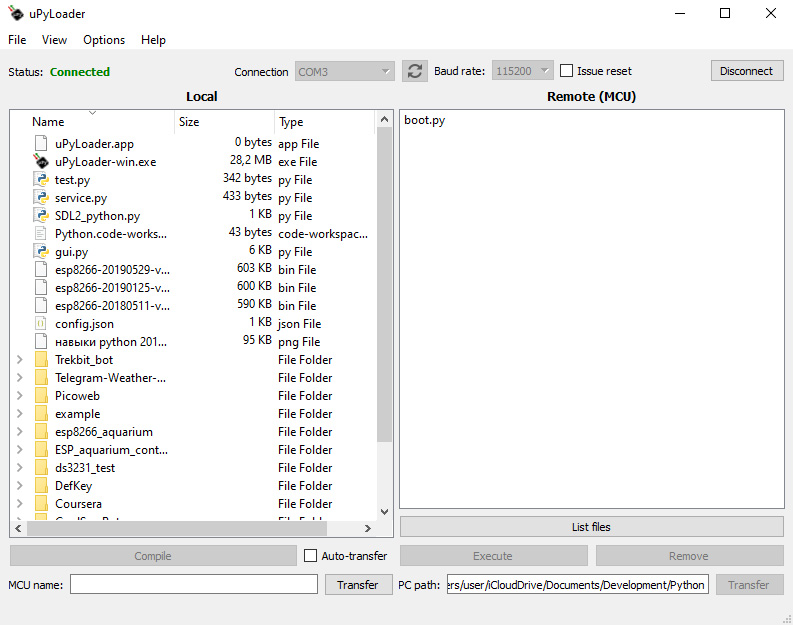Open the Connection COM3 dropdown

pos(344,71)
